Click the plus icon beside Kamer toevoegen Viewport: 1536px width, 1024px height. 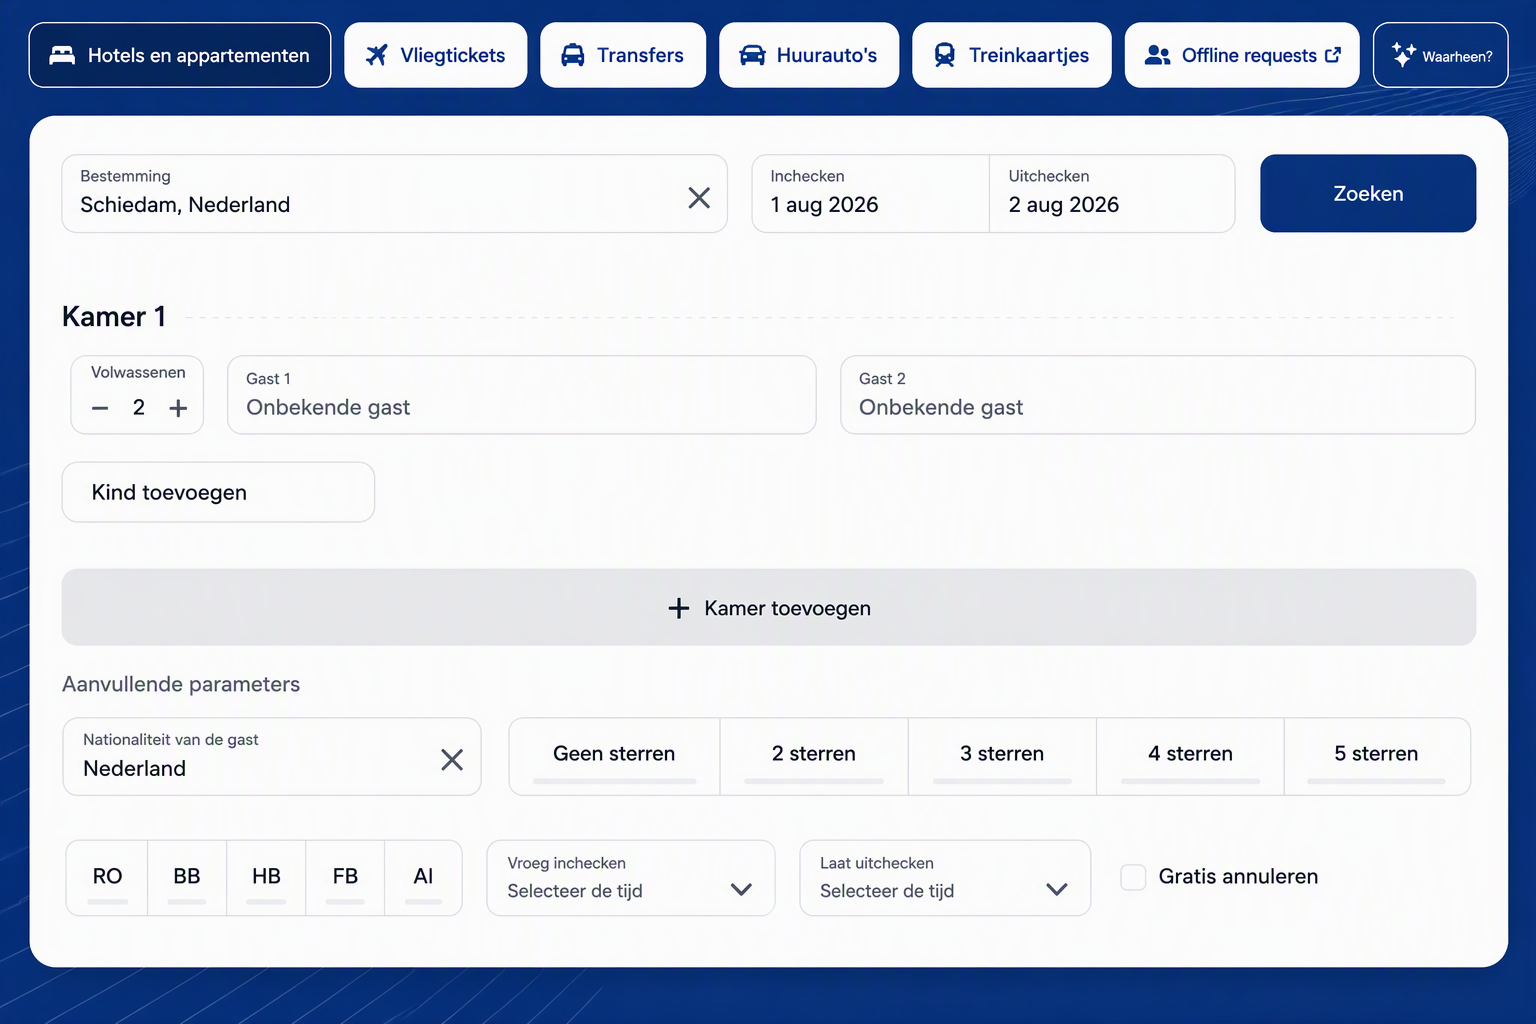click(679, 608)
